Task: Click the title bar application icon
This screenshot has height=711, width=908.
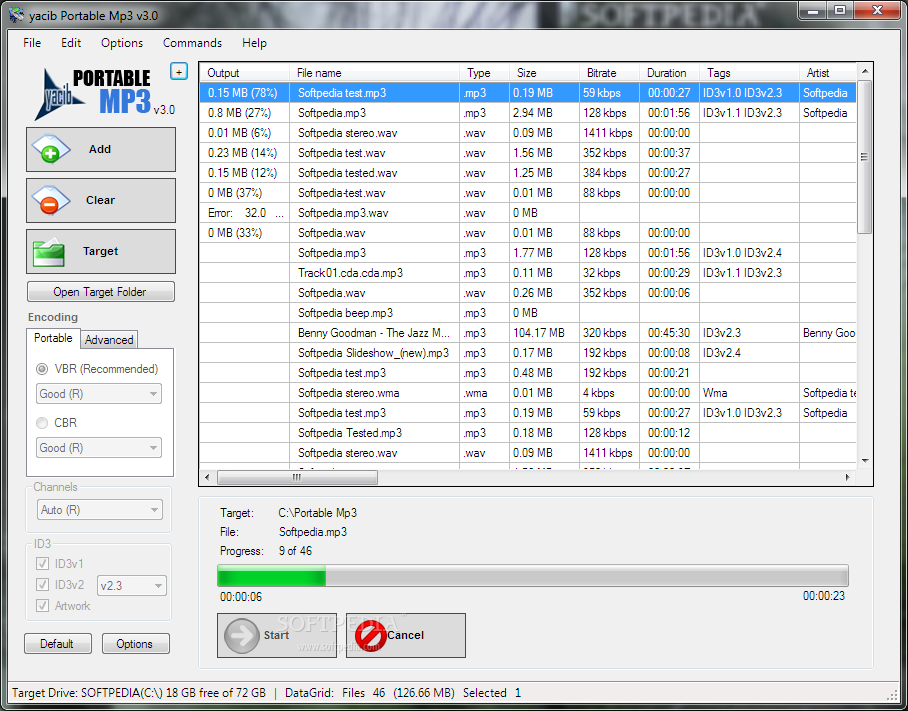Action: (x=17, y=14)
